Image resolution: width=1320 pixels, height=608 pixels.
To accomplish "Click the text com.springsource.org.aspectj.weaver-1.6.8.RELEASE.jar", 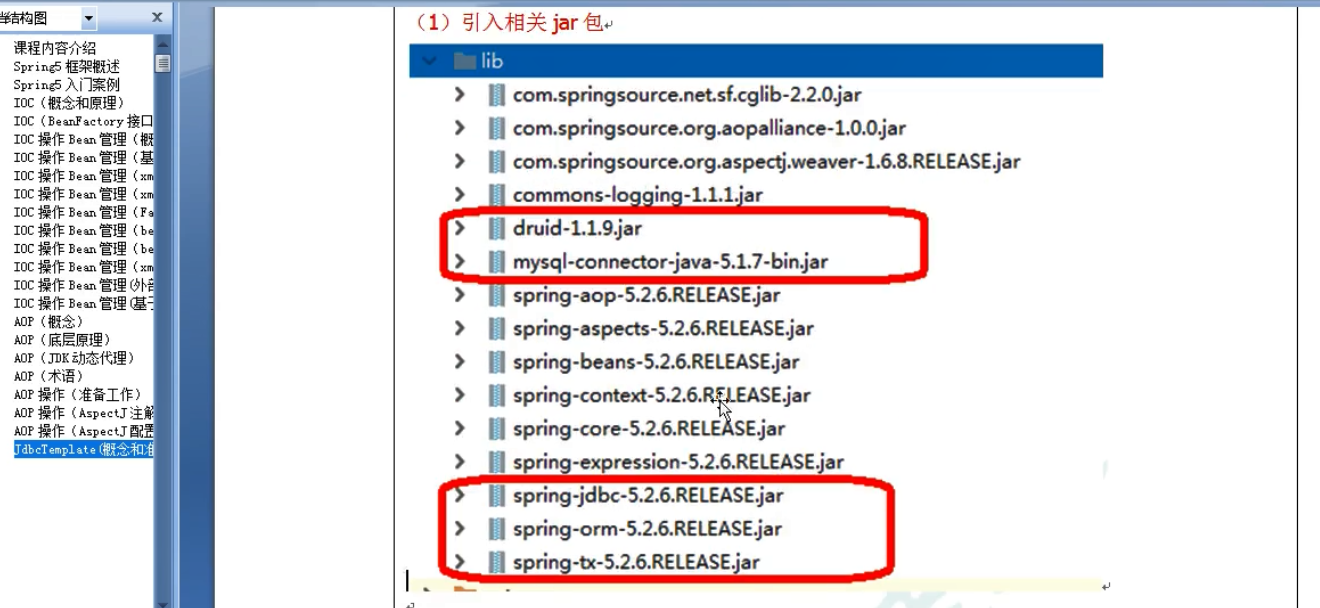I will click(766, 161).
